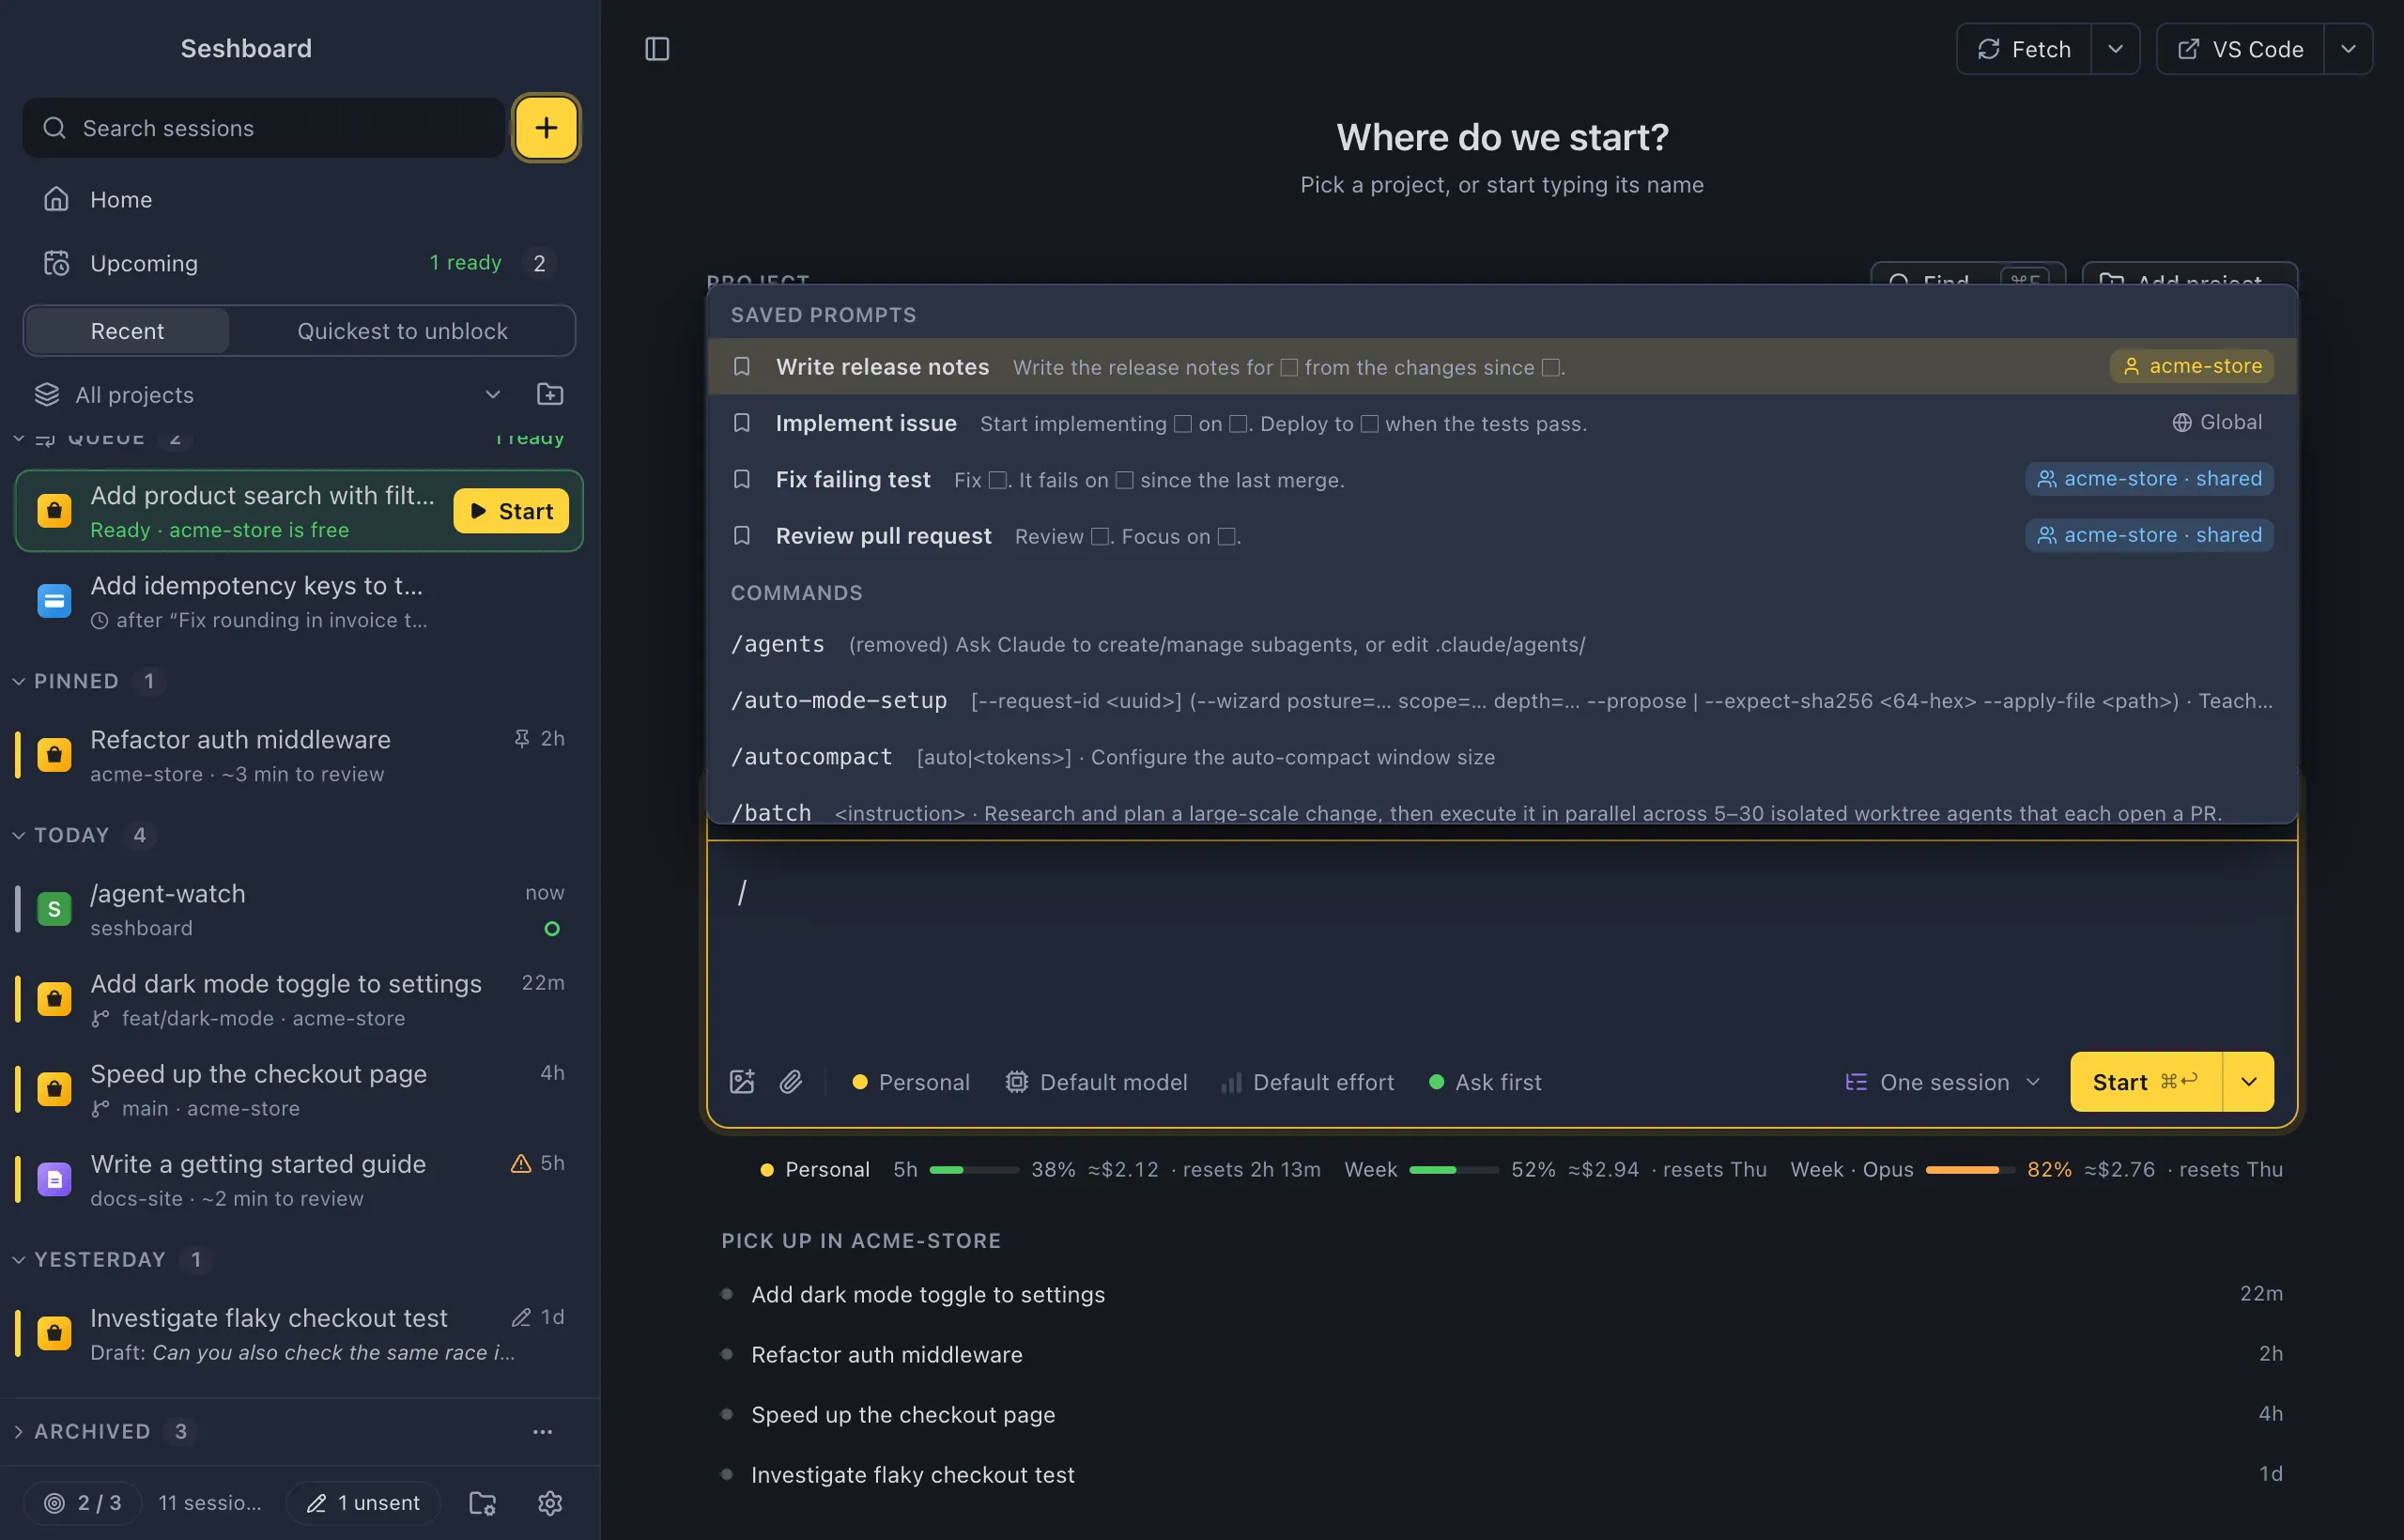The width and height of the screenshot is (2404, 1540).
Task: Click the Week Opus orange usage bar
Action: [1970, 1170]
